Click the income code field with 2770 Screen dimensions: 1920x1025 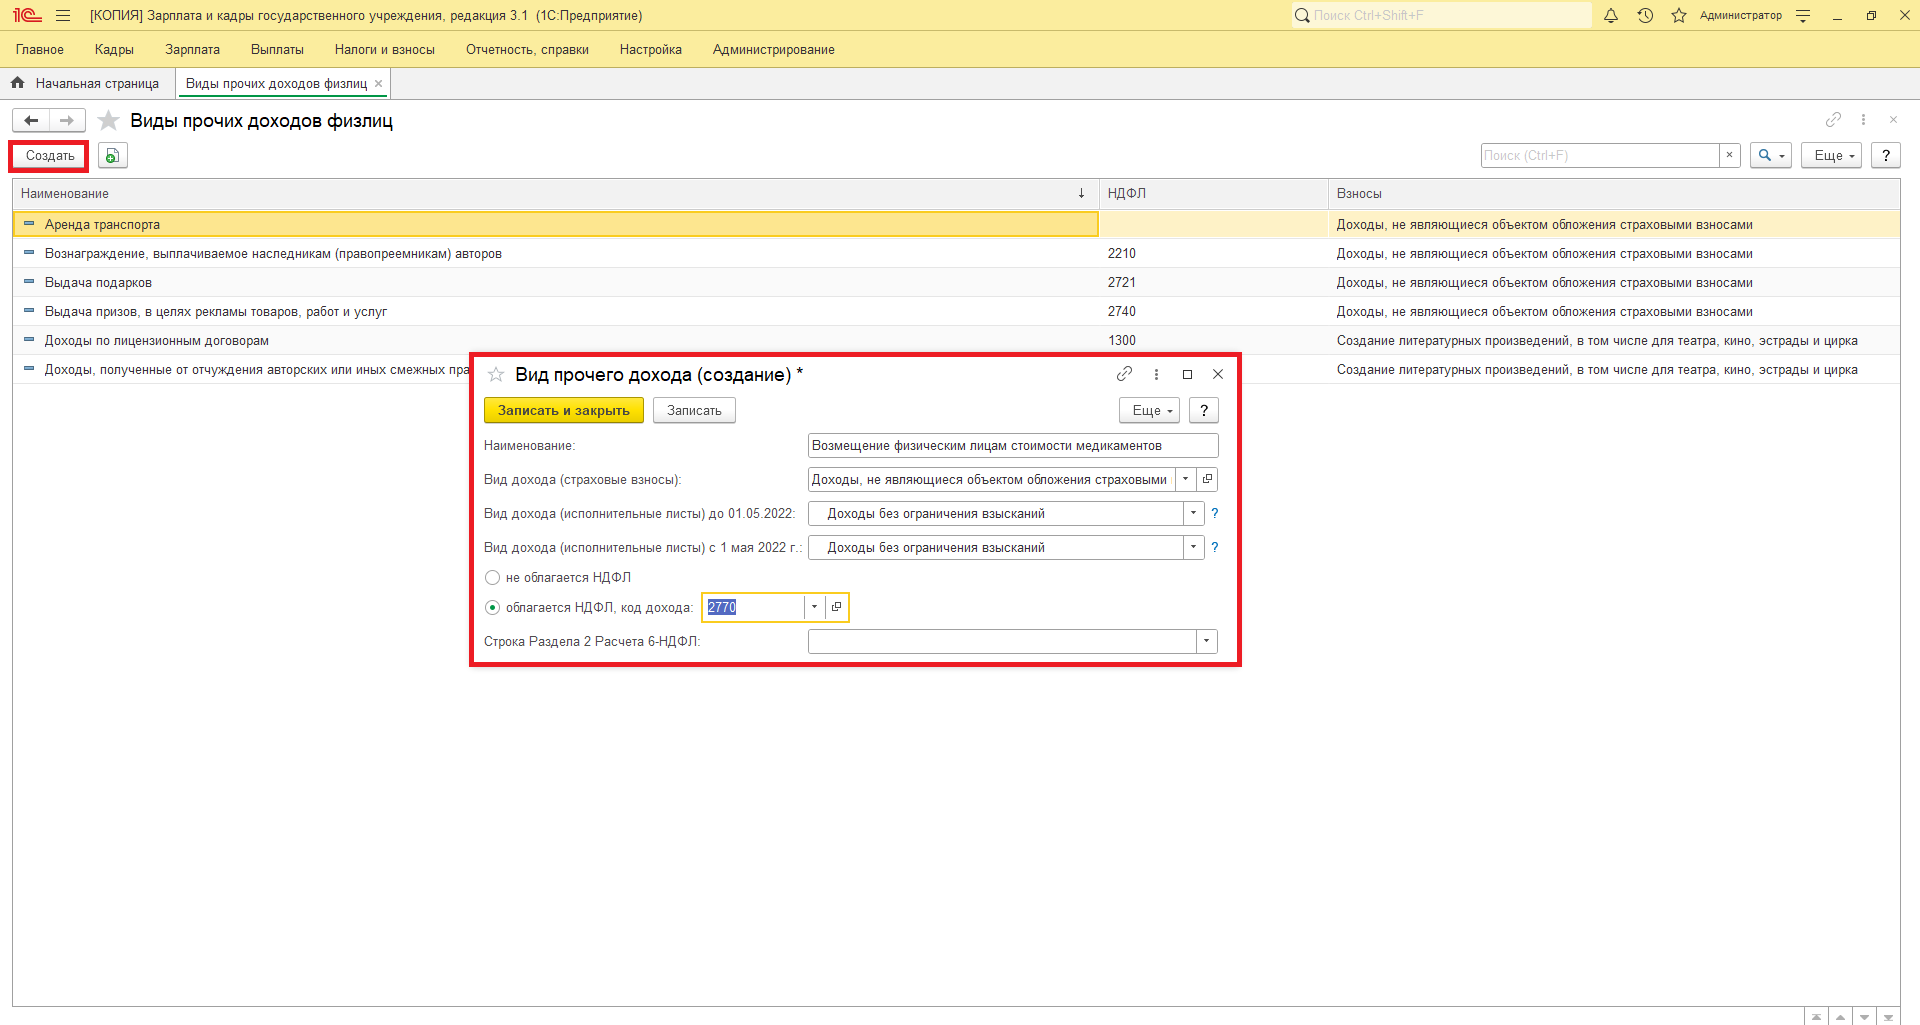[x=753, y=607]
